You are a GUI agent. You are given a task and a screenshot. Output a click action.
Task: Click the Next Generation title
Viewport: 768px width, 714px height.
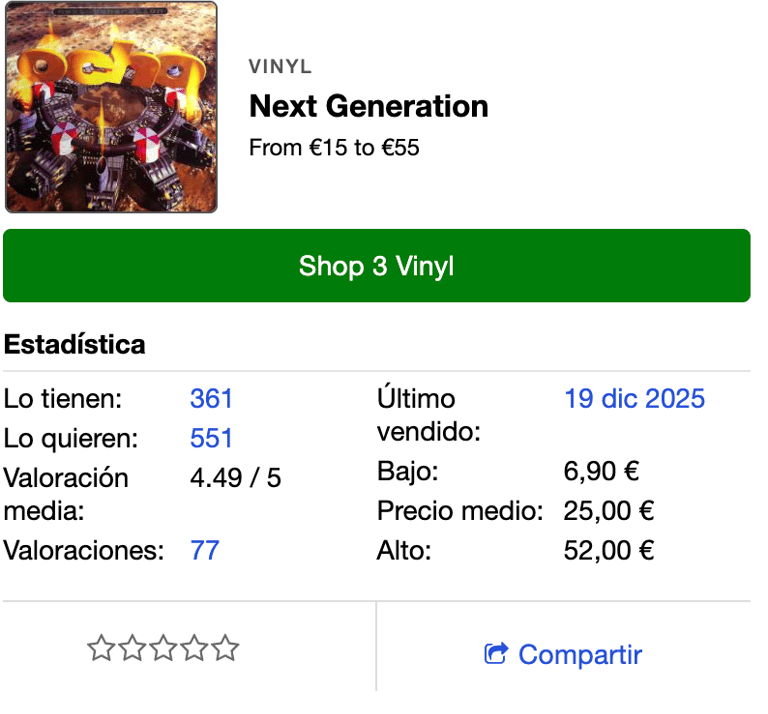click(x=368, y=106)
